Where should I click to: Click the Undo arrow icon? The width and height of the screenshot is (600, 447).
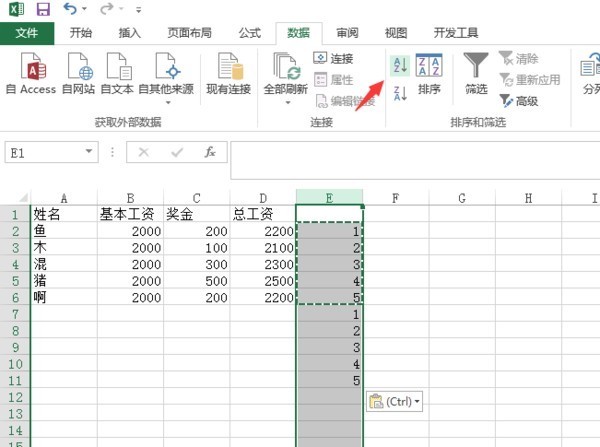[x=70, y=8]
